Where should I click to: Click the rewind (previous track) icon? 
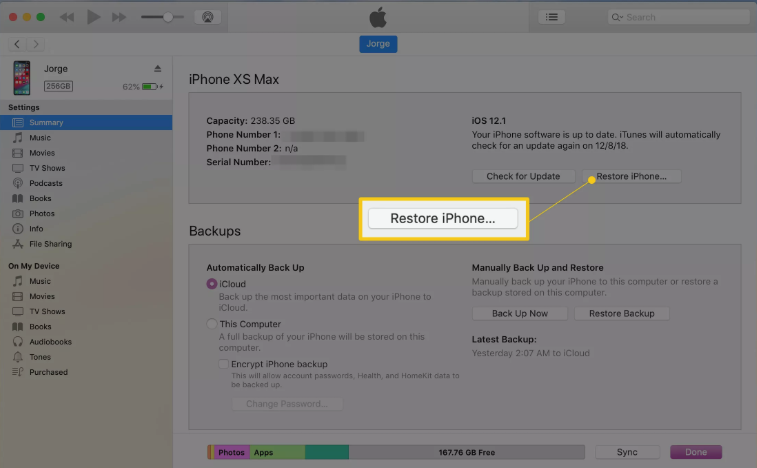[68, 17]
